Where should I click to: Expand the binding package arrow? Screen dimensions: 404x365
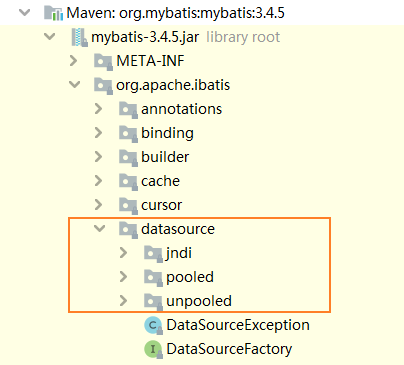(x=98, y=133)
